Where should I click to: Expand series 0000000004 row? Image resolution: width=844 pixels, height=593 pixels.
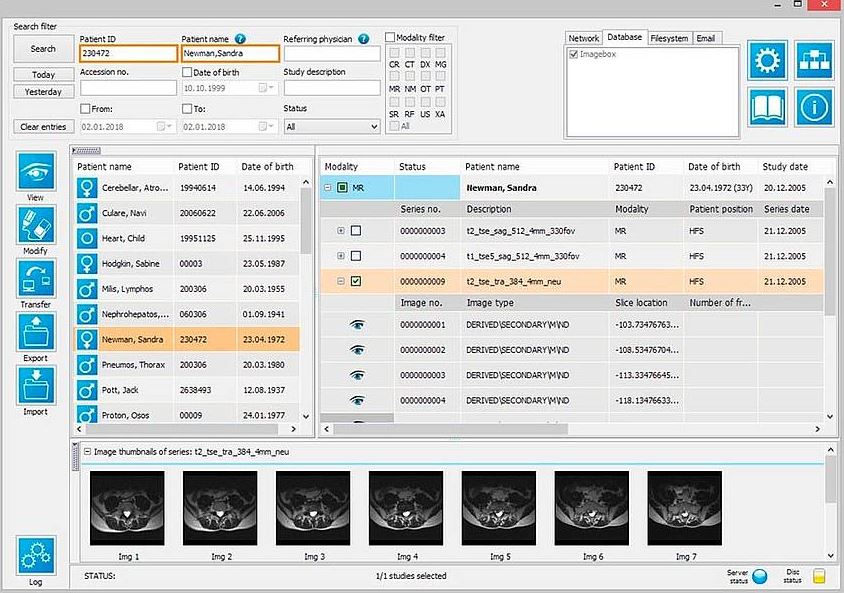pos(341,256)
